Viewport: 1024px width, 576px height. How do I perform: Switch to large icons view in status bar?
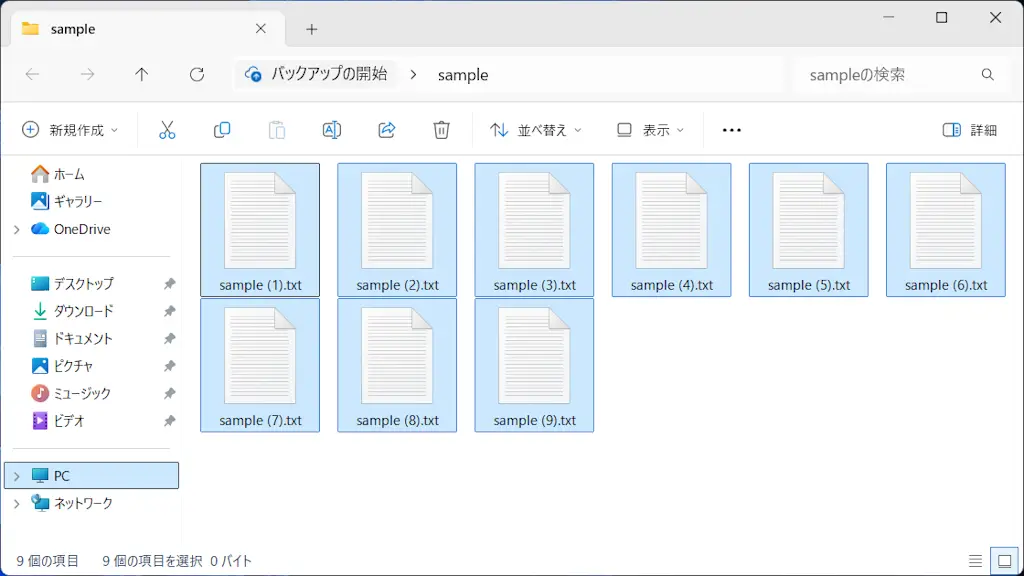(1002, 561)
